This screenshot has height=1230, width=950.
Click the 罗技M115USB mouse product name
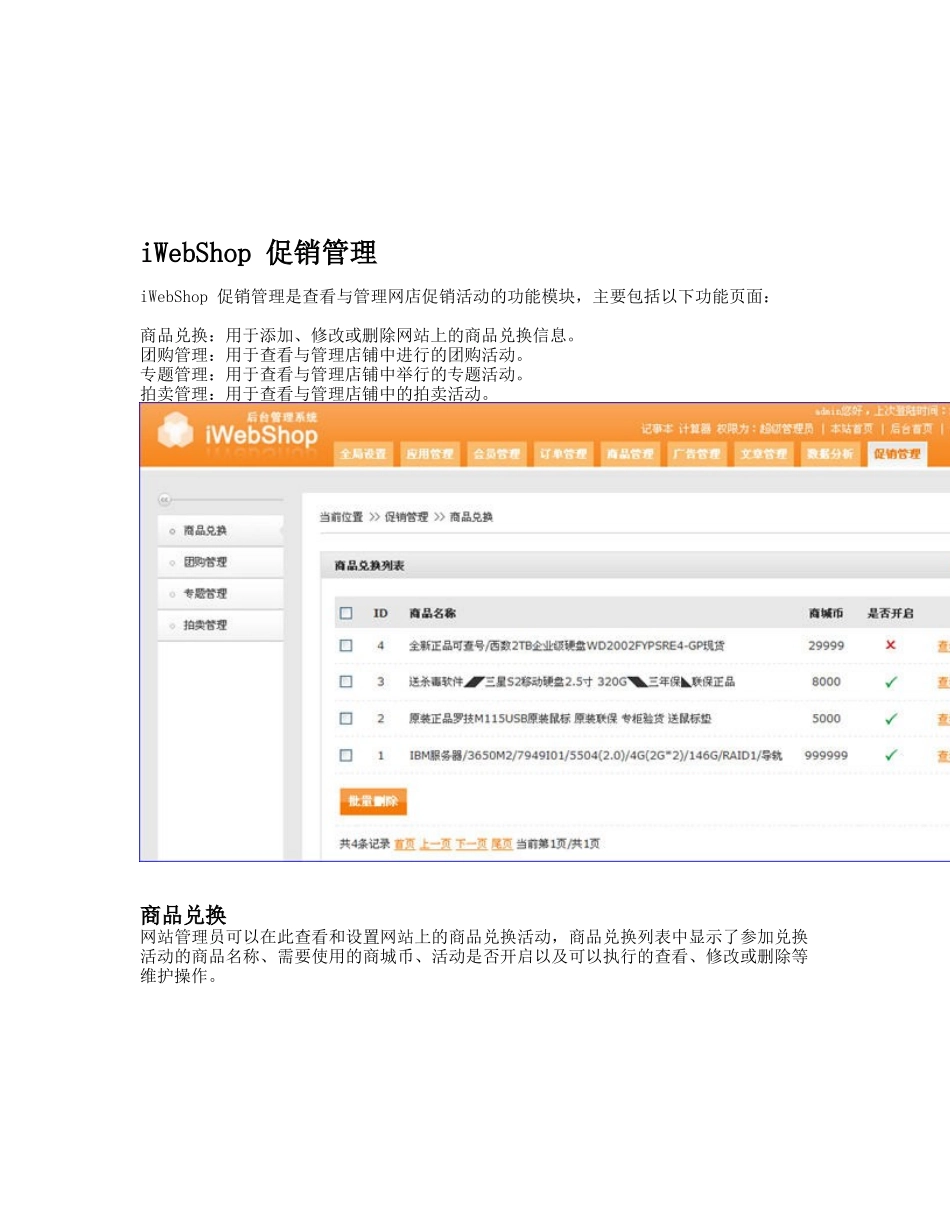point(561,719)
